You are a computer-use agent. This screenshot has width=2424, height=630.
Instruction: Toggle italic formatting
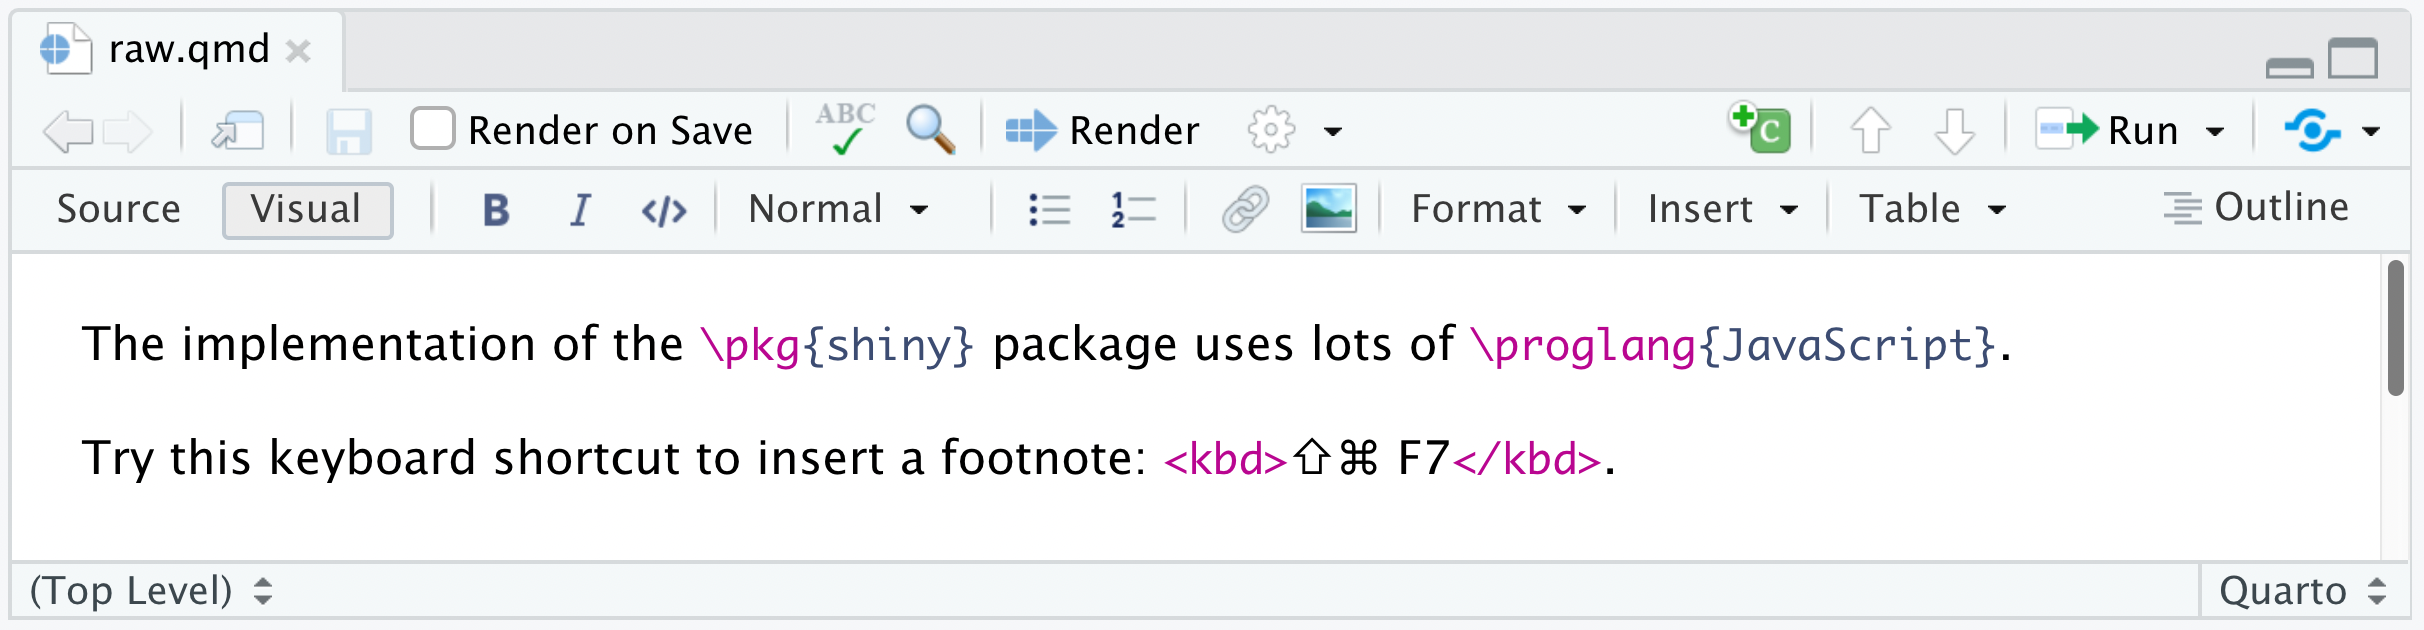pos(580,210)
